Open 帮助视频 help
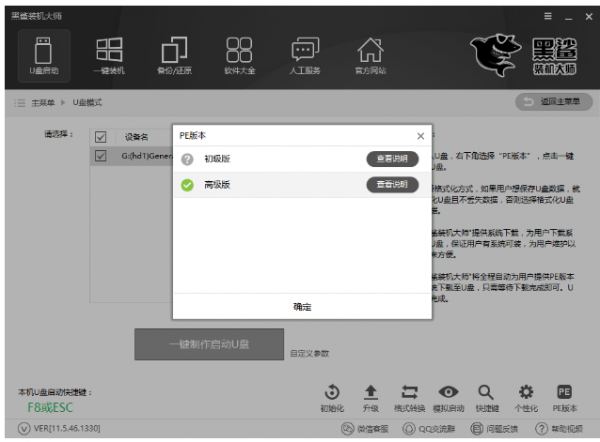 tap(559, 429)
